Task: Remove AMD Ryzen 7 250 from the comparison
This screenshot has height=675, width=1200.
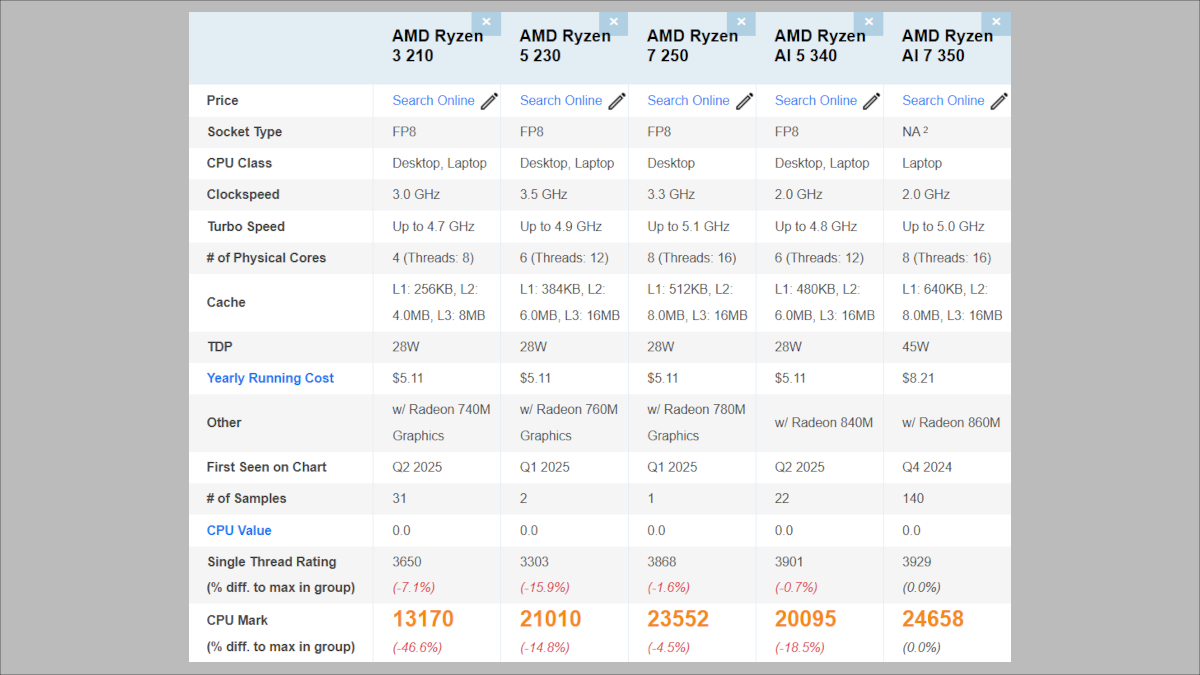Action: point(741,21)
